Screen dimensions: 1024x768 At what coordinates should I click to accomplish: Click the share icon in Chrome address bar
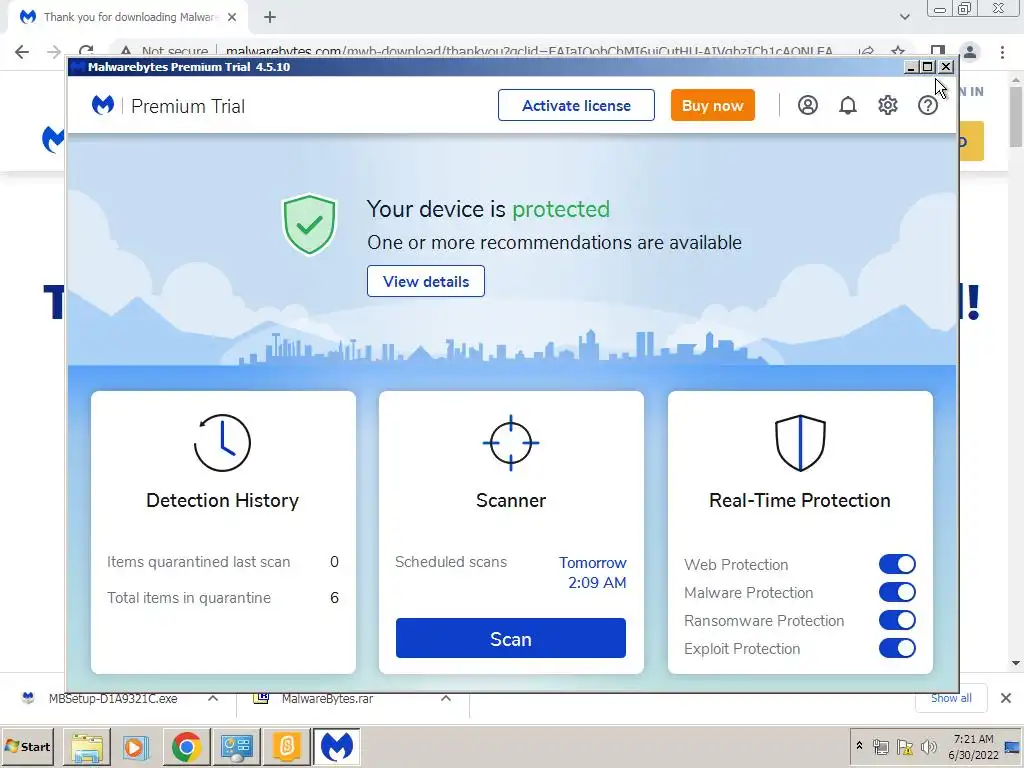click(x=866, y=51)
